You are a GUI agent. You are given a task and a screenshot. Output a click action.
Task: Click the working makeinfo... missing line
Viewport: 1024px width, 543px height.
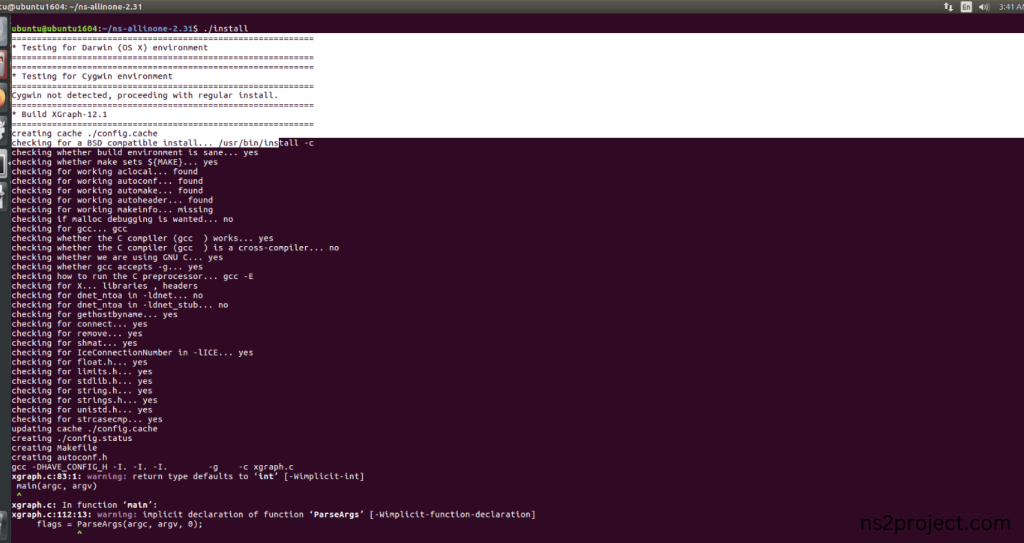click(x=112, y=210)
